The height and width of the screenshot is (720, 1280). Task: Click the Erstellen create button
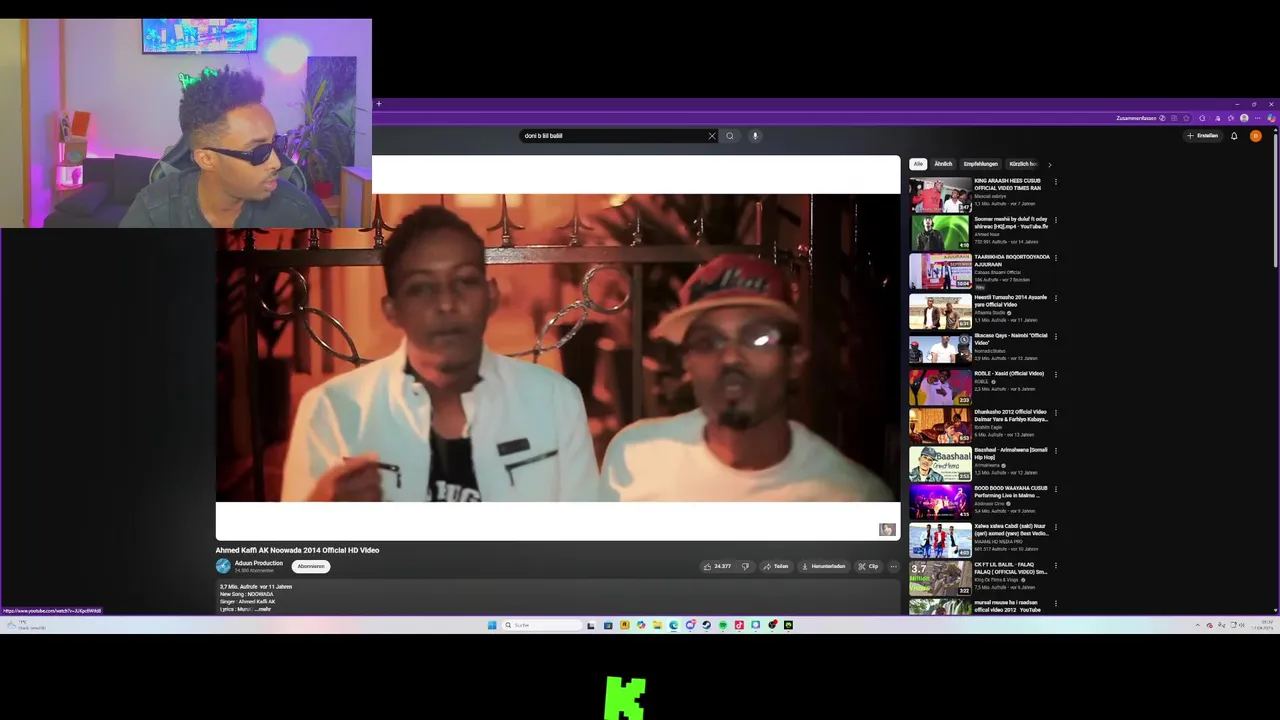1203,136
